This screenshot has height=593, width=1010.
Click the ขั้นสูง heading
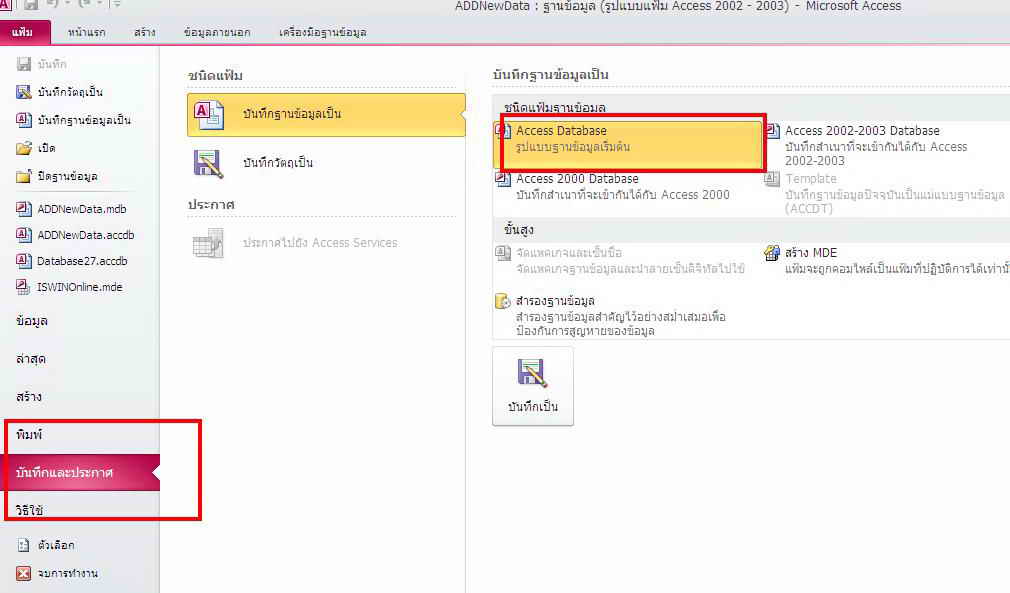click(x=519, y=229)
